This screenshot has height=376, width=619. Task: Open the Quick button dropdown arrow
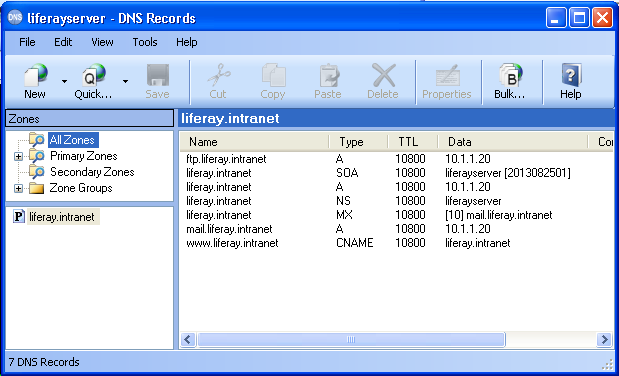(125, 82)
